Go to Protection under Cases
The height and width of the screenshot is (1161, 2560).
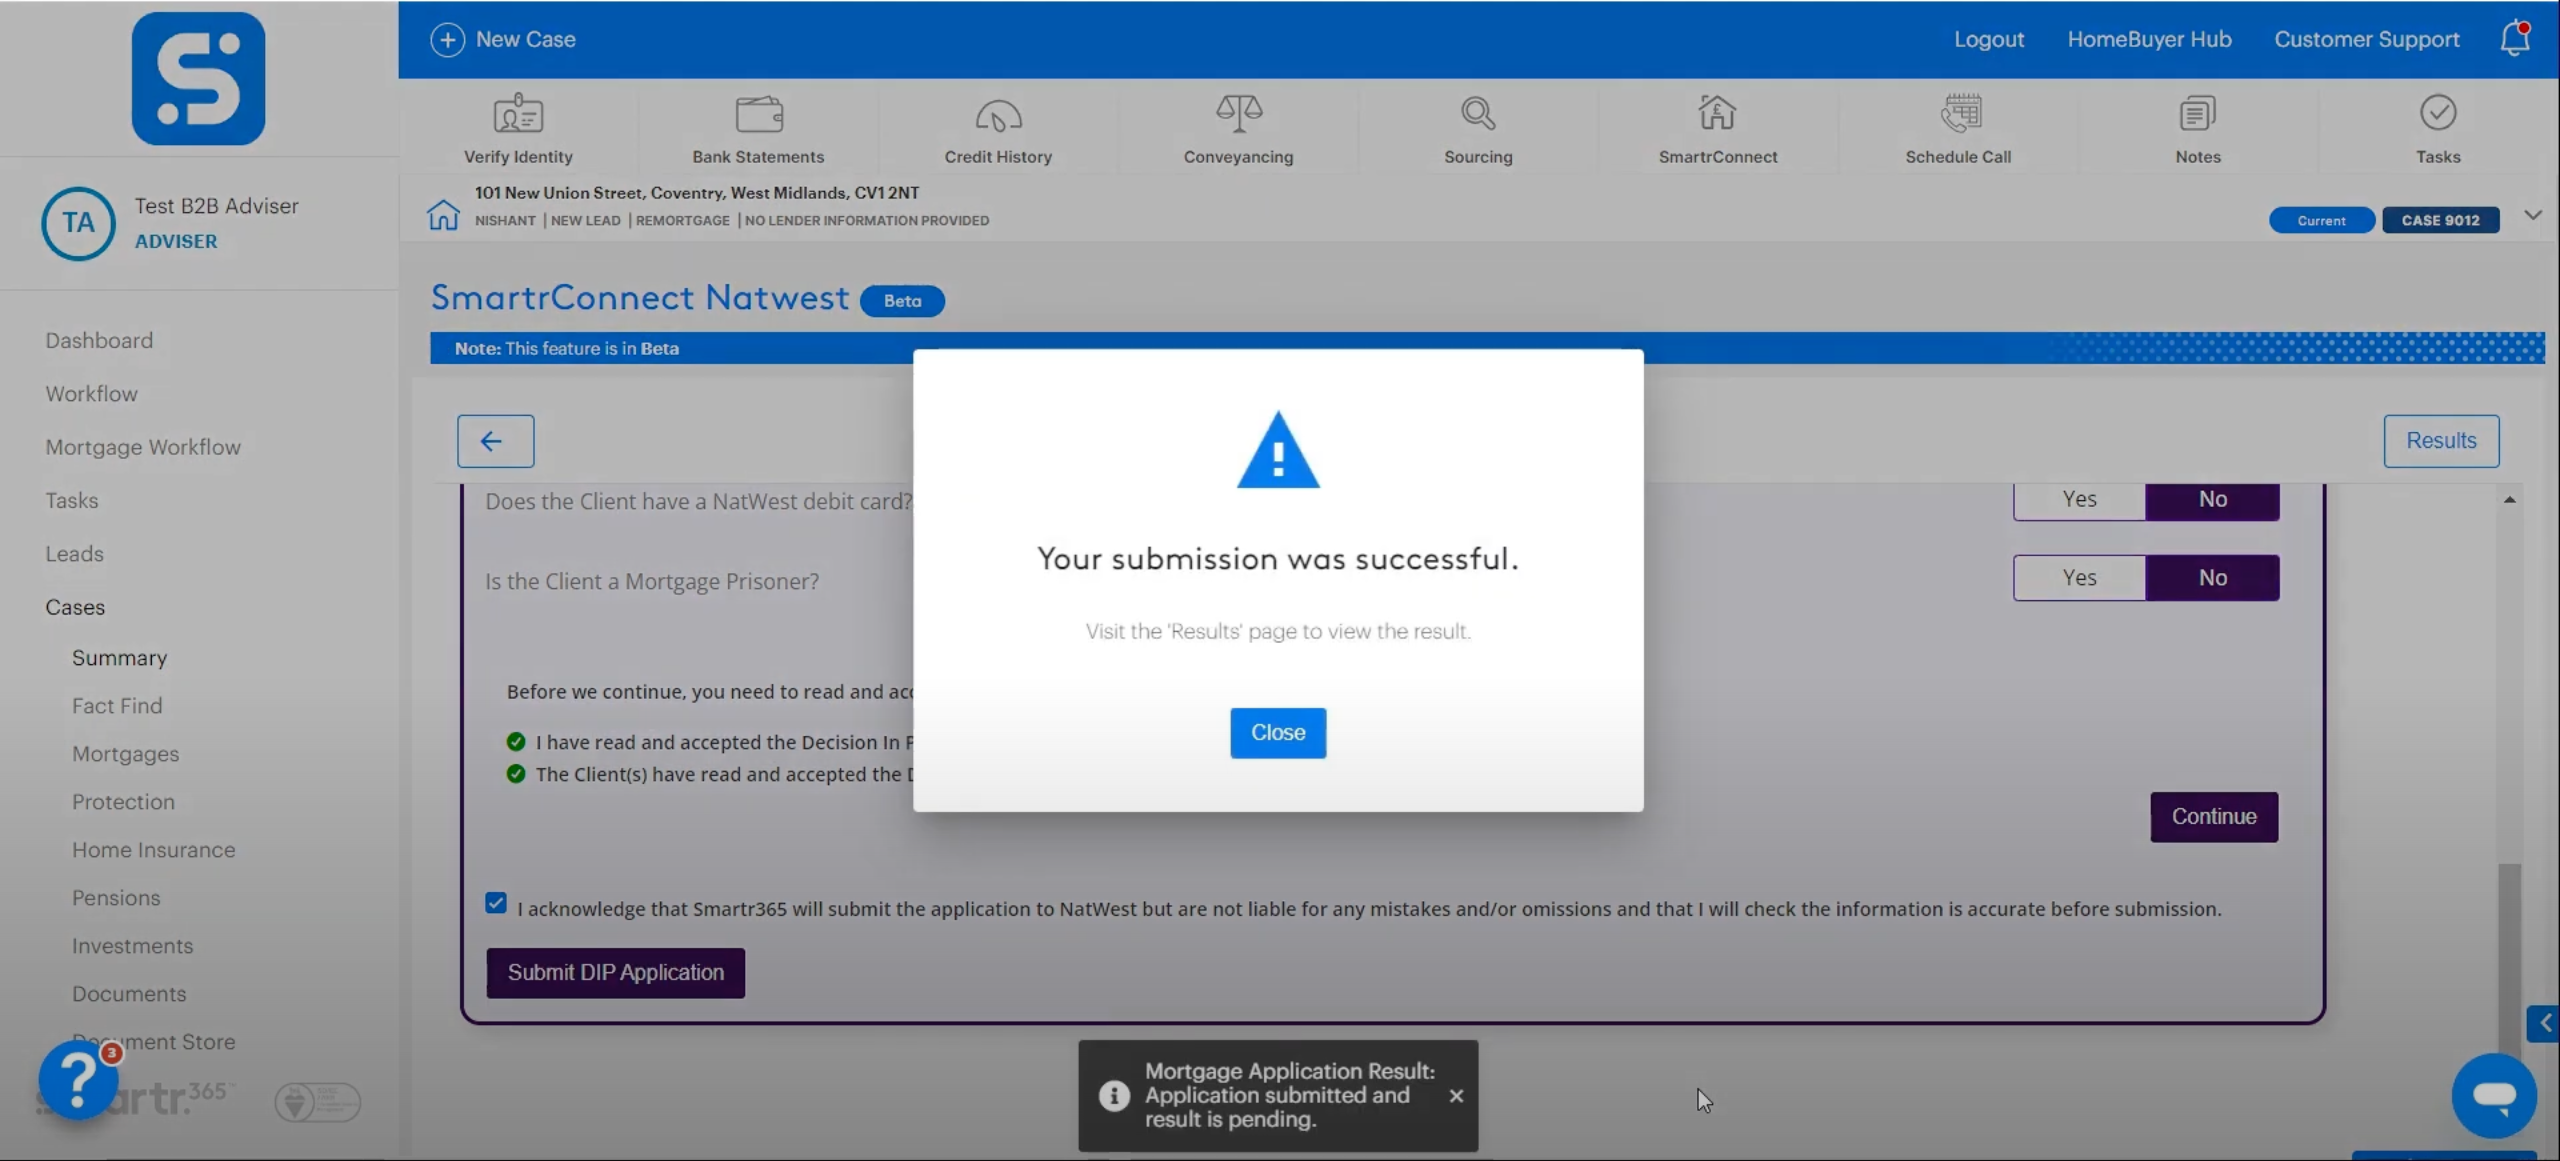pos(123,802)
